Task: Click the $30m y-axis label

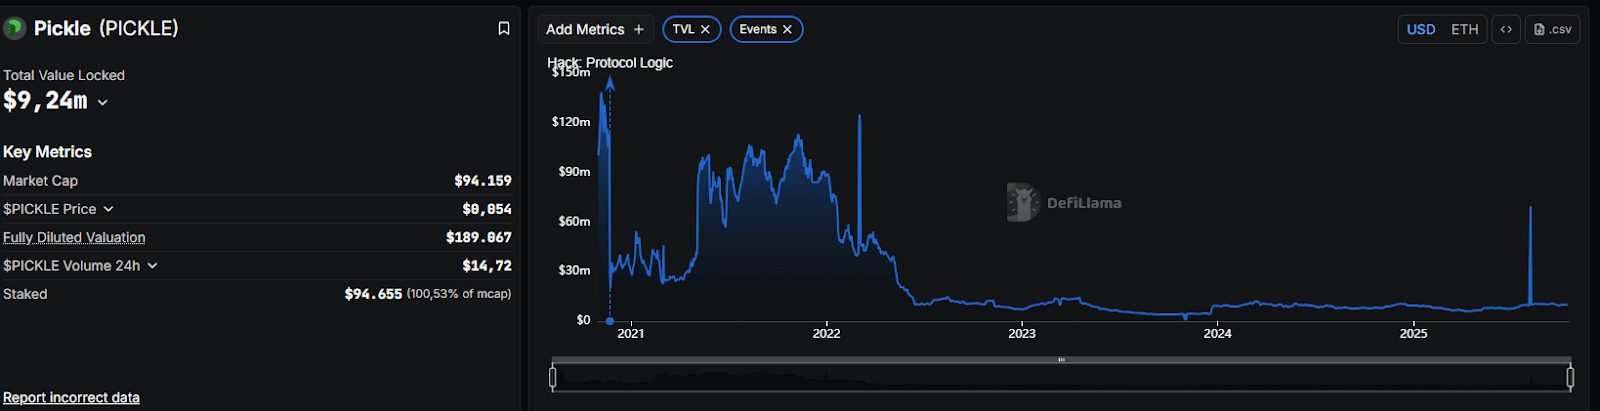Action: pos(574,270)
